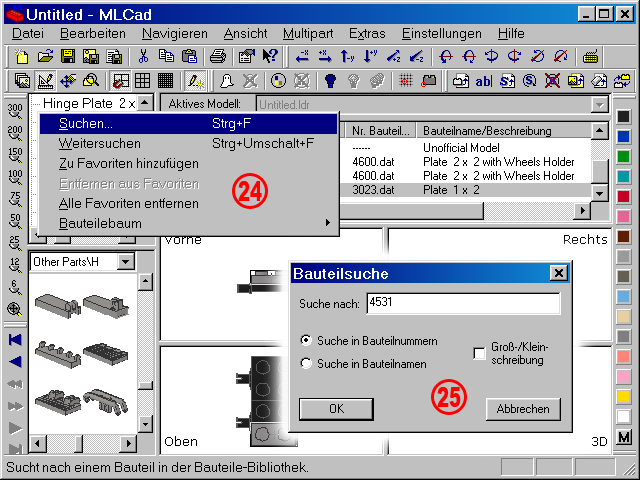
Task: Copy selection with the copy icon
Action: (166, 56)
